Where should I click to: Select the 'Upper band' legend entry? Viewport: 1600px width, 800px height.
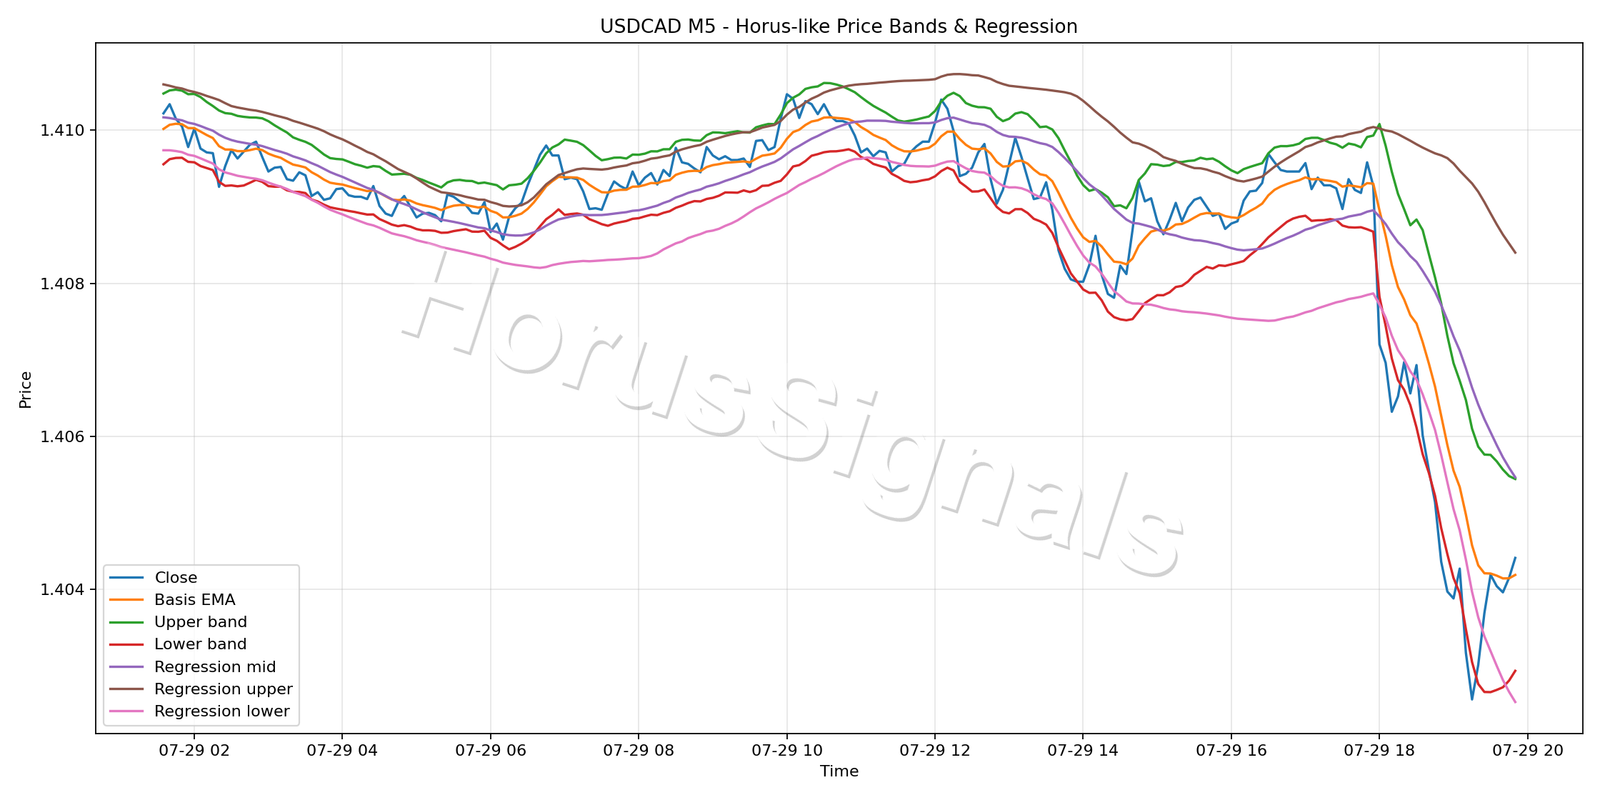[x=178, y=622]
